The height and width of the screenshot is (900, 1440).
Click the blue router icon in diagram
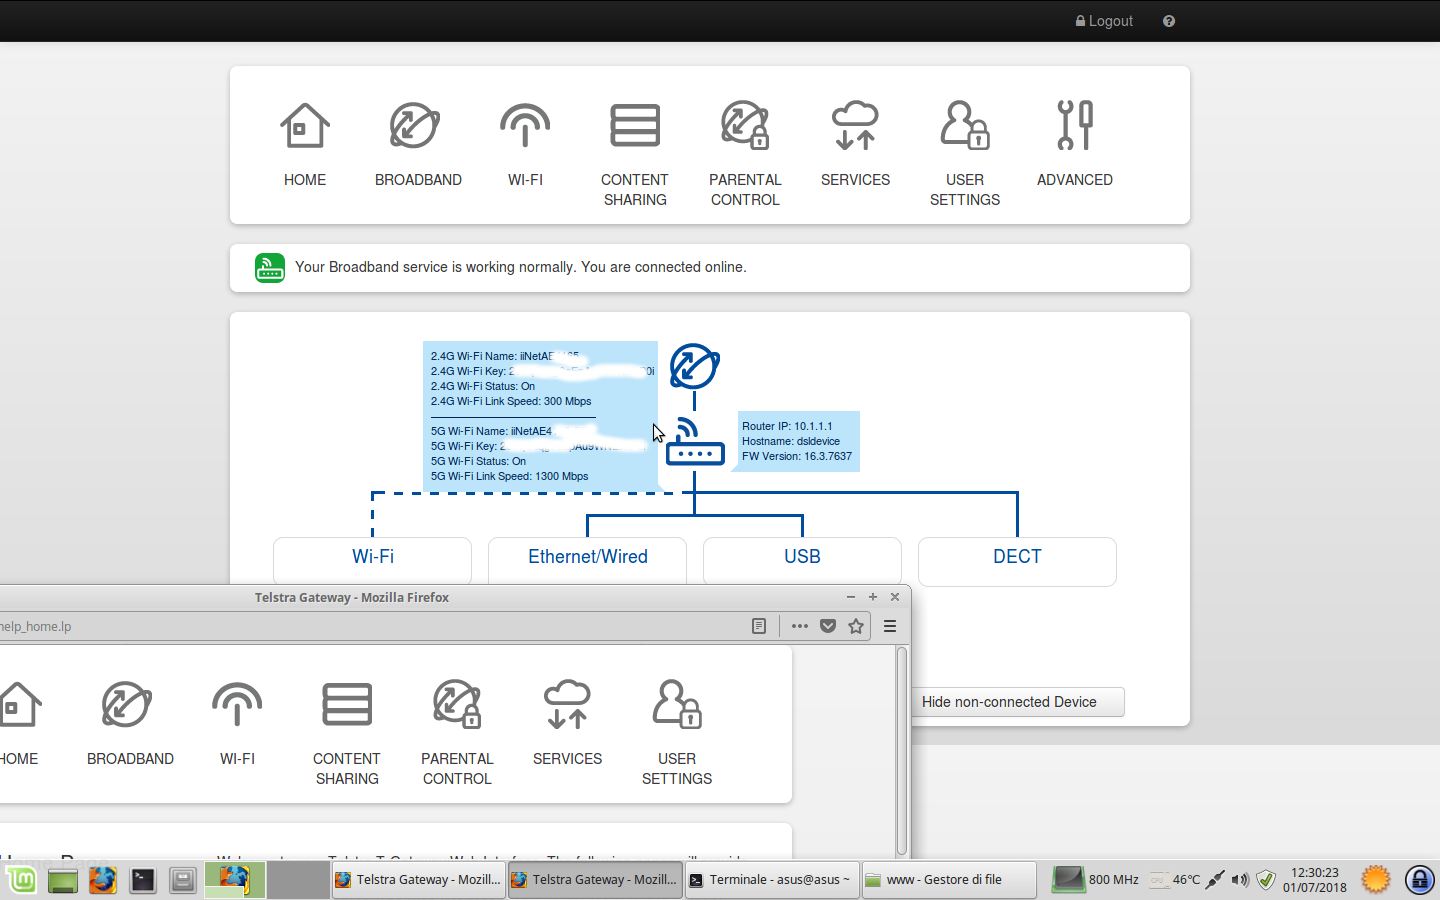point(694,442)
